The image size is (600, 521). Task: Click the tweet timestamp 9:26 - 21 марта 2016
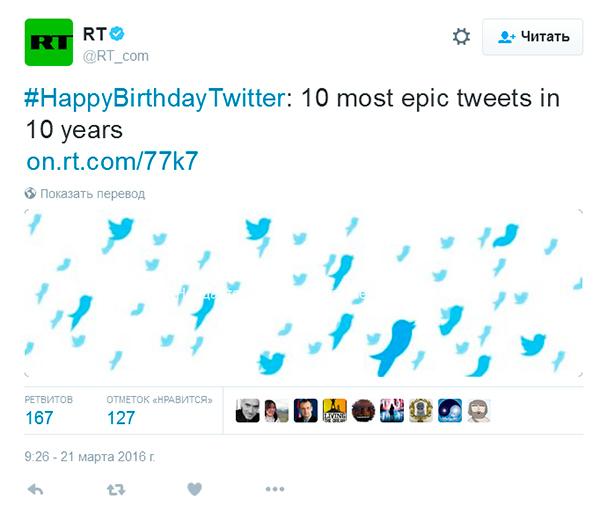pos(90,456)
